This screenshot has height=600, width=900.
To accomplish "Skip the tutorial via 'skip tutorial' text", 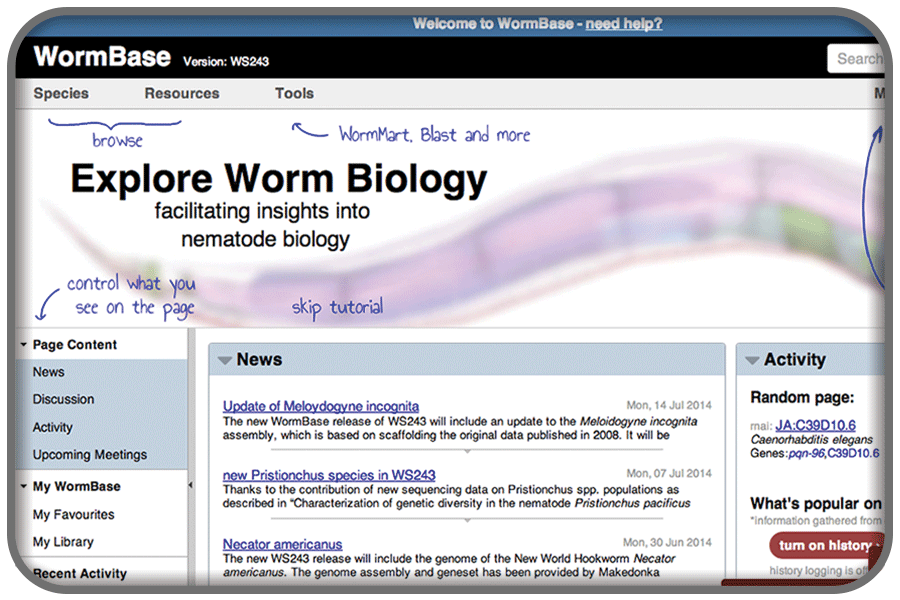I will pyautogui.click(x=337, y=307).
